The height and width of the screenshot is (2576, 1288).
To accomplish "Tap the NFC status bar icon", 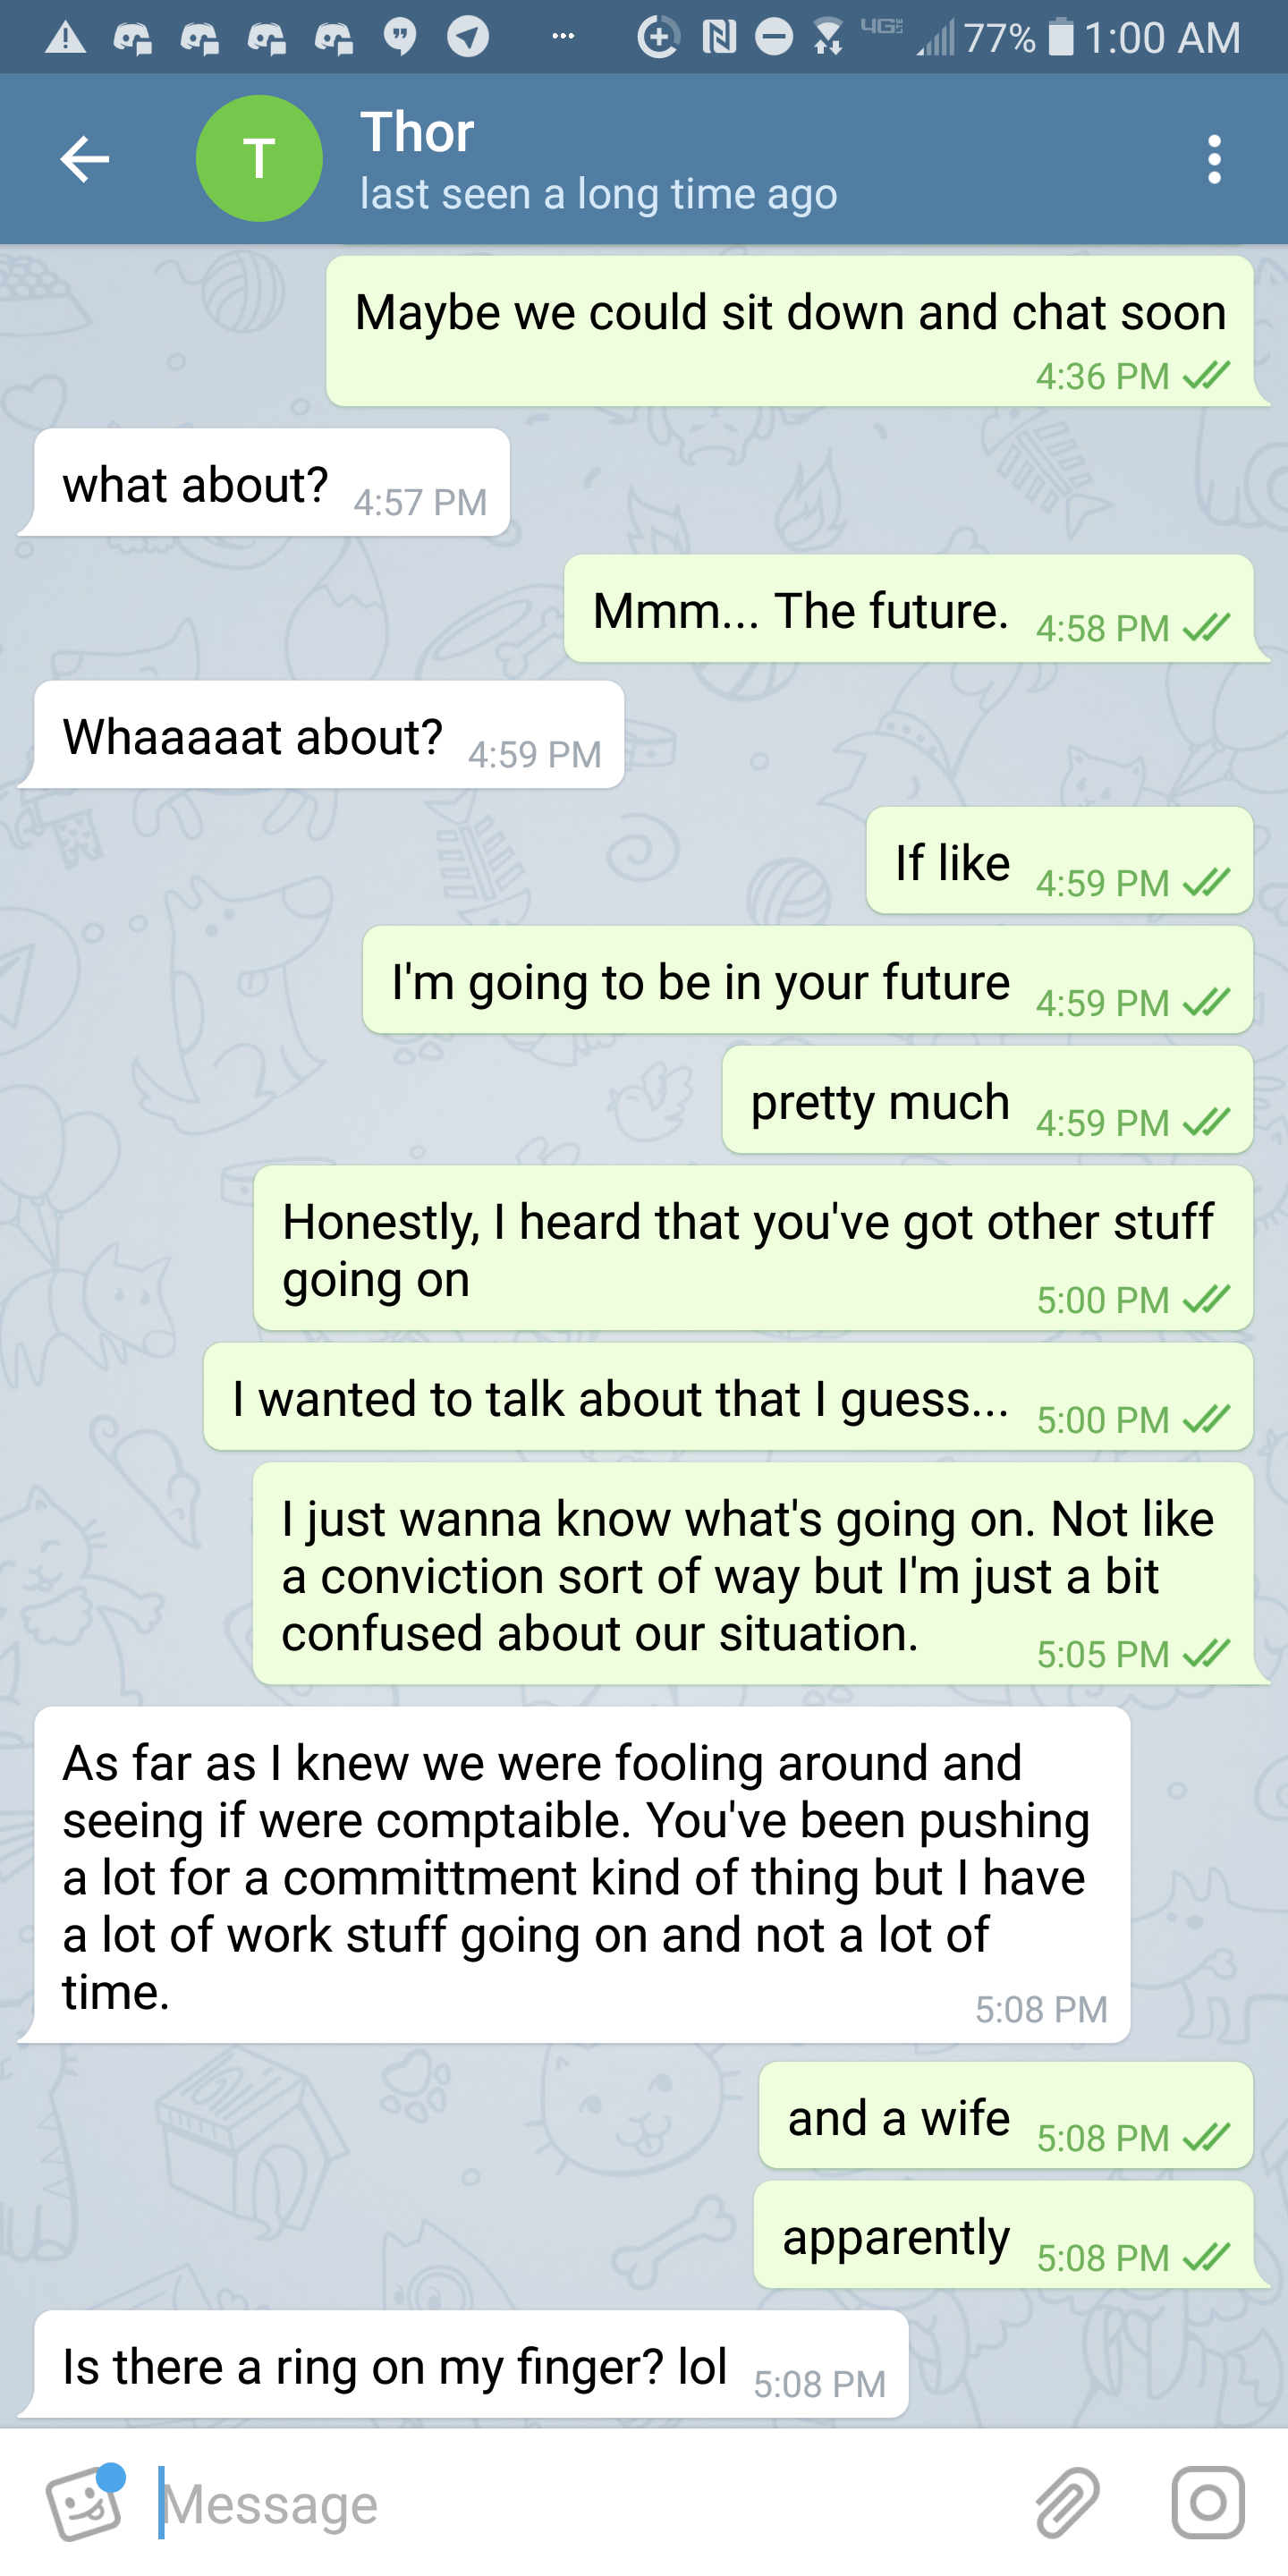I will (719, 37).
